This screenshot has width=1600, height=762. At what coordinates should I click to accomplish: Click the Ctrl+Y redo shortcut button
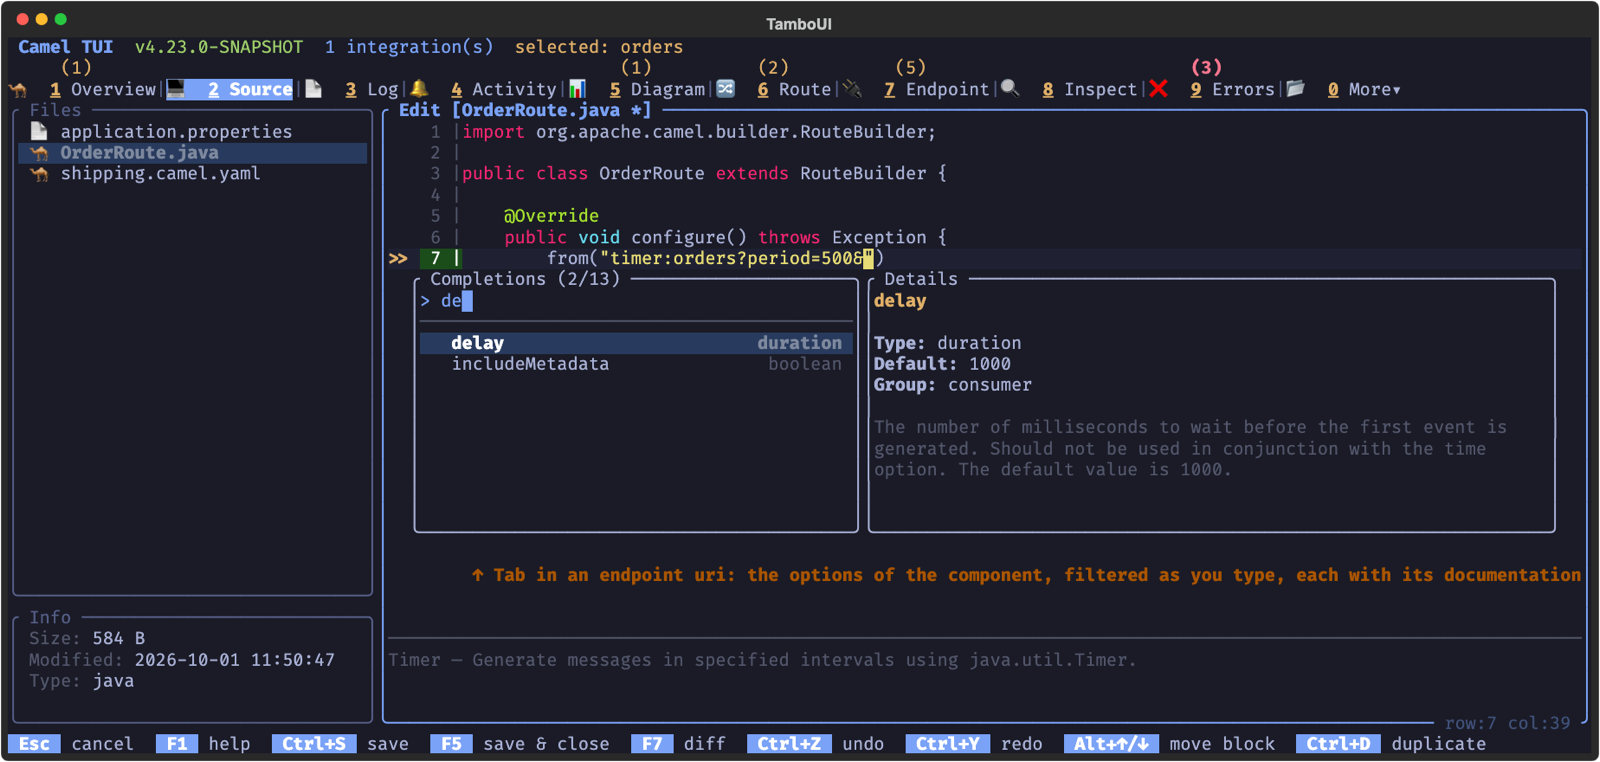click(974, 744)
